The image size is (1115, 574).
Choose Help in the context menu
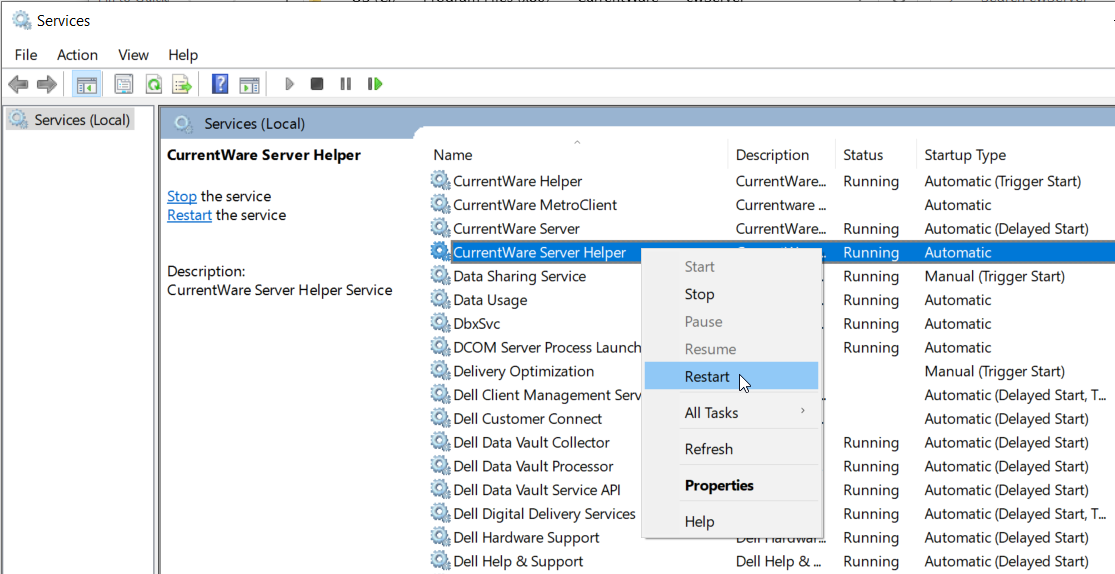(x=732, y=521)
